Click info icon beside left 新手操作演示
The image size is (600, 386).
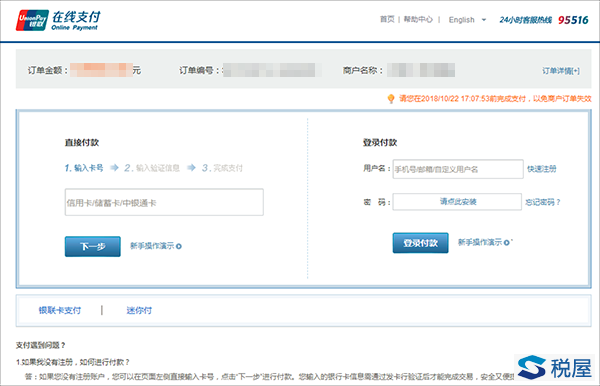pyautogui.click(x=179, y=246)
